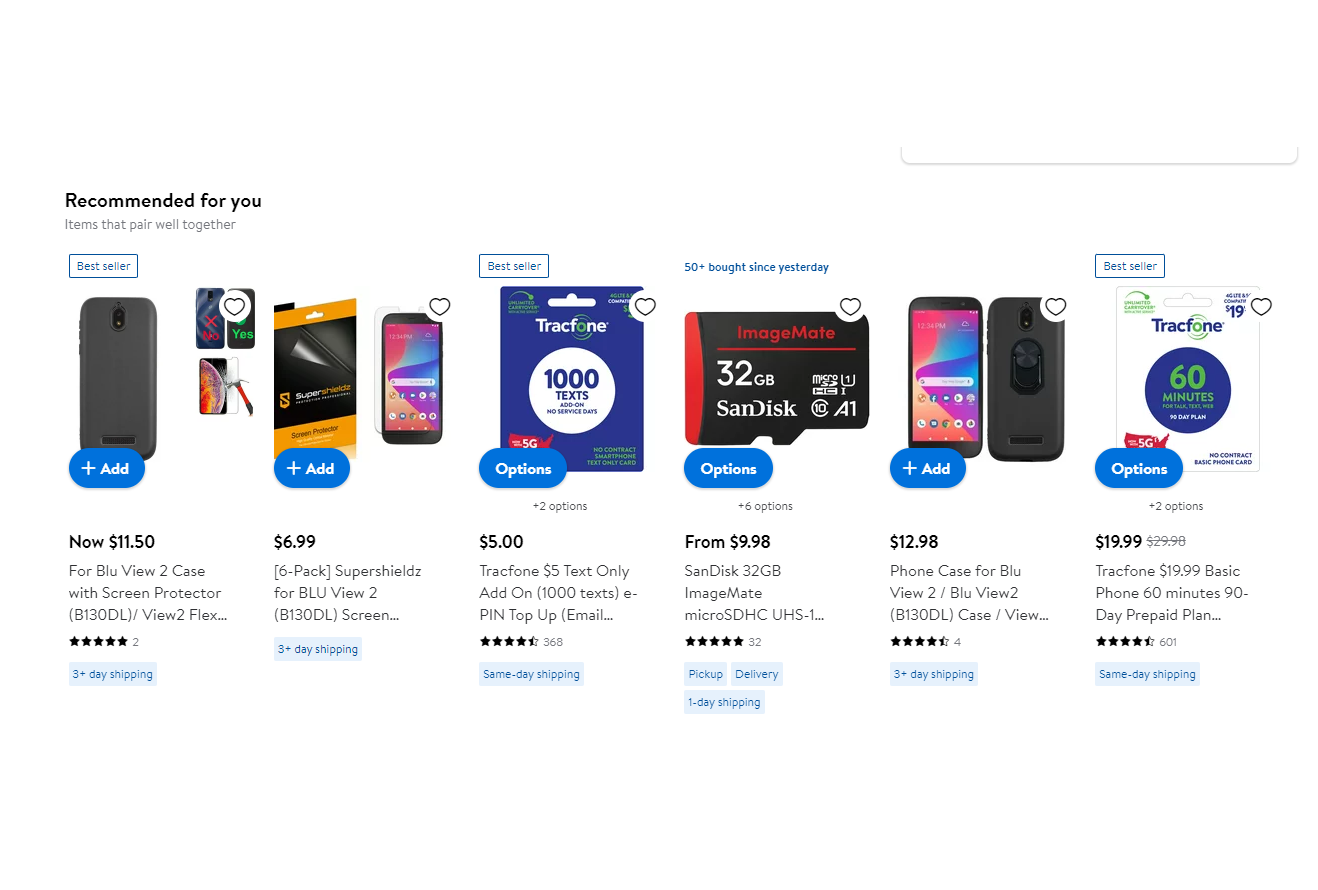
Task: Toggle heart on Tracfone 1000 Texts card
Action: (645, 307)
